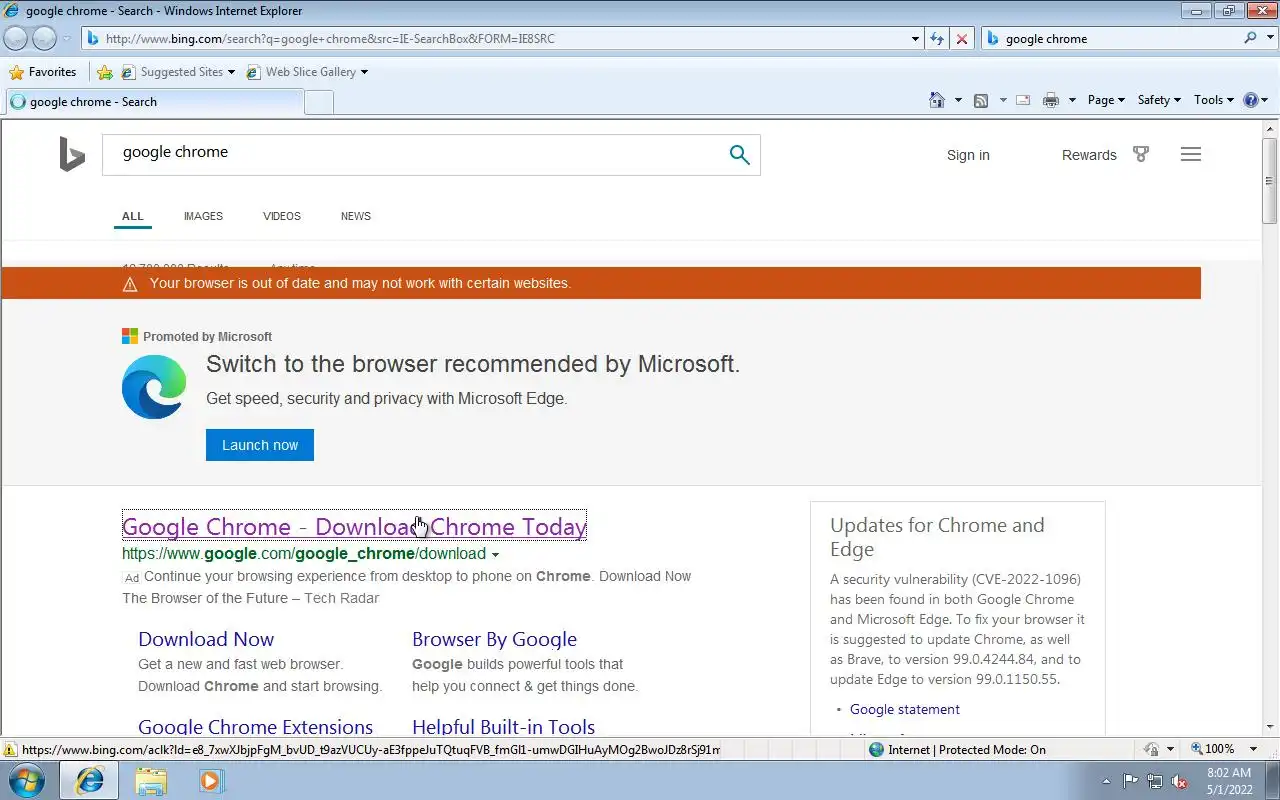Click the muted volume tray icon
The width and height of the screenshot is (1280, 800).
1179,781
